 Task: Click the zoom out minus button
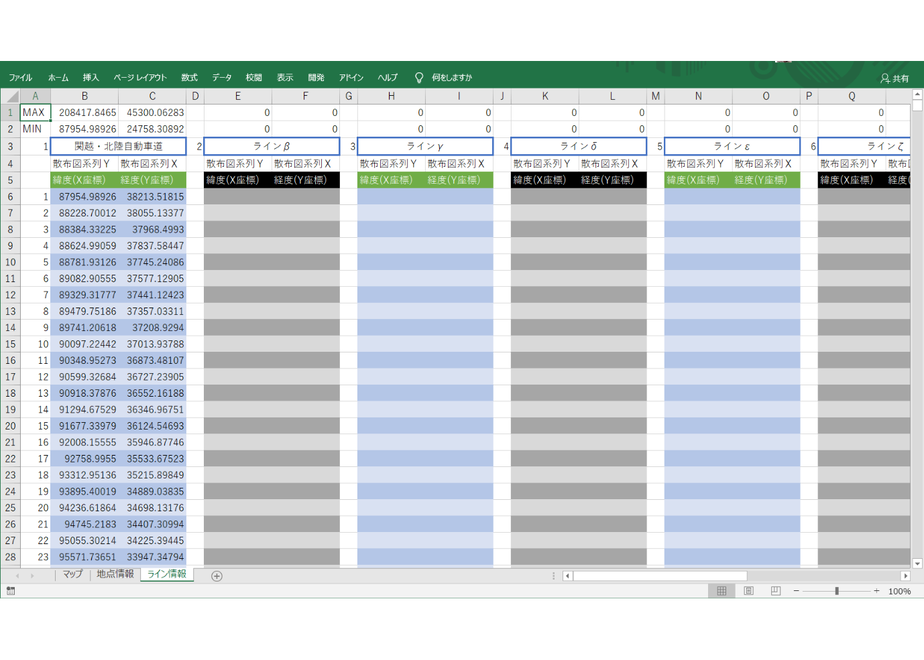click(x=796, y=591)
